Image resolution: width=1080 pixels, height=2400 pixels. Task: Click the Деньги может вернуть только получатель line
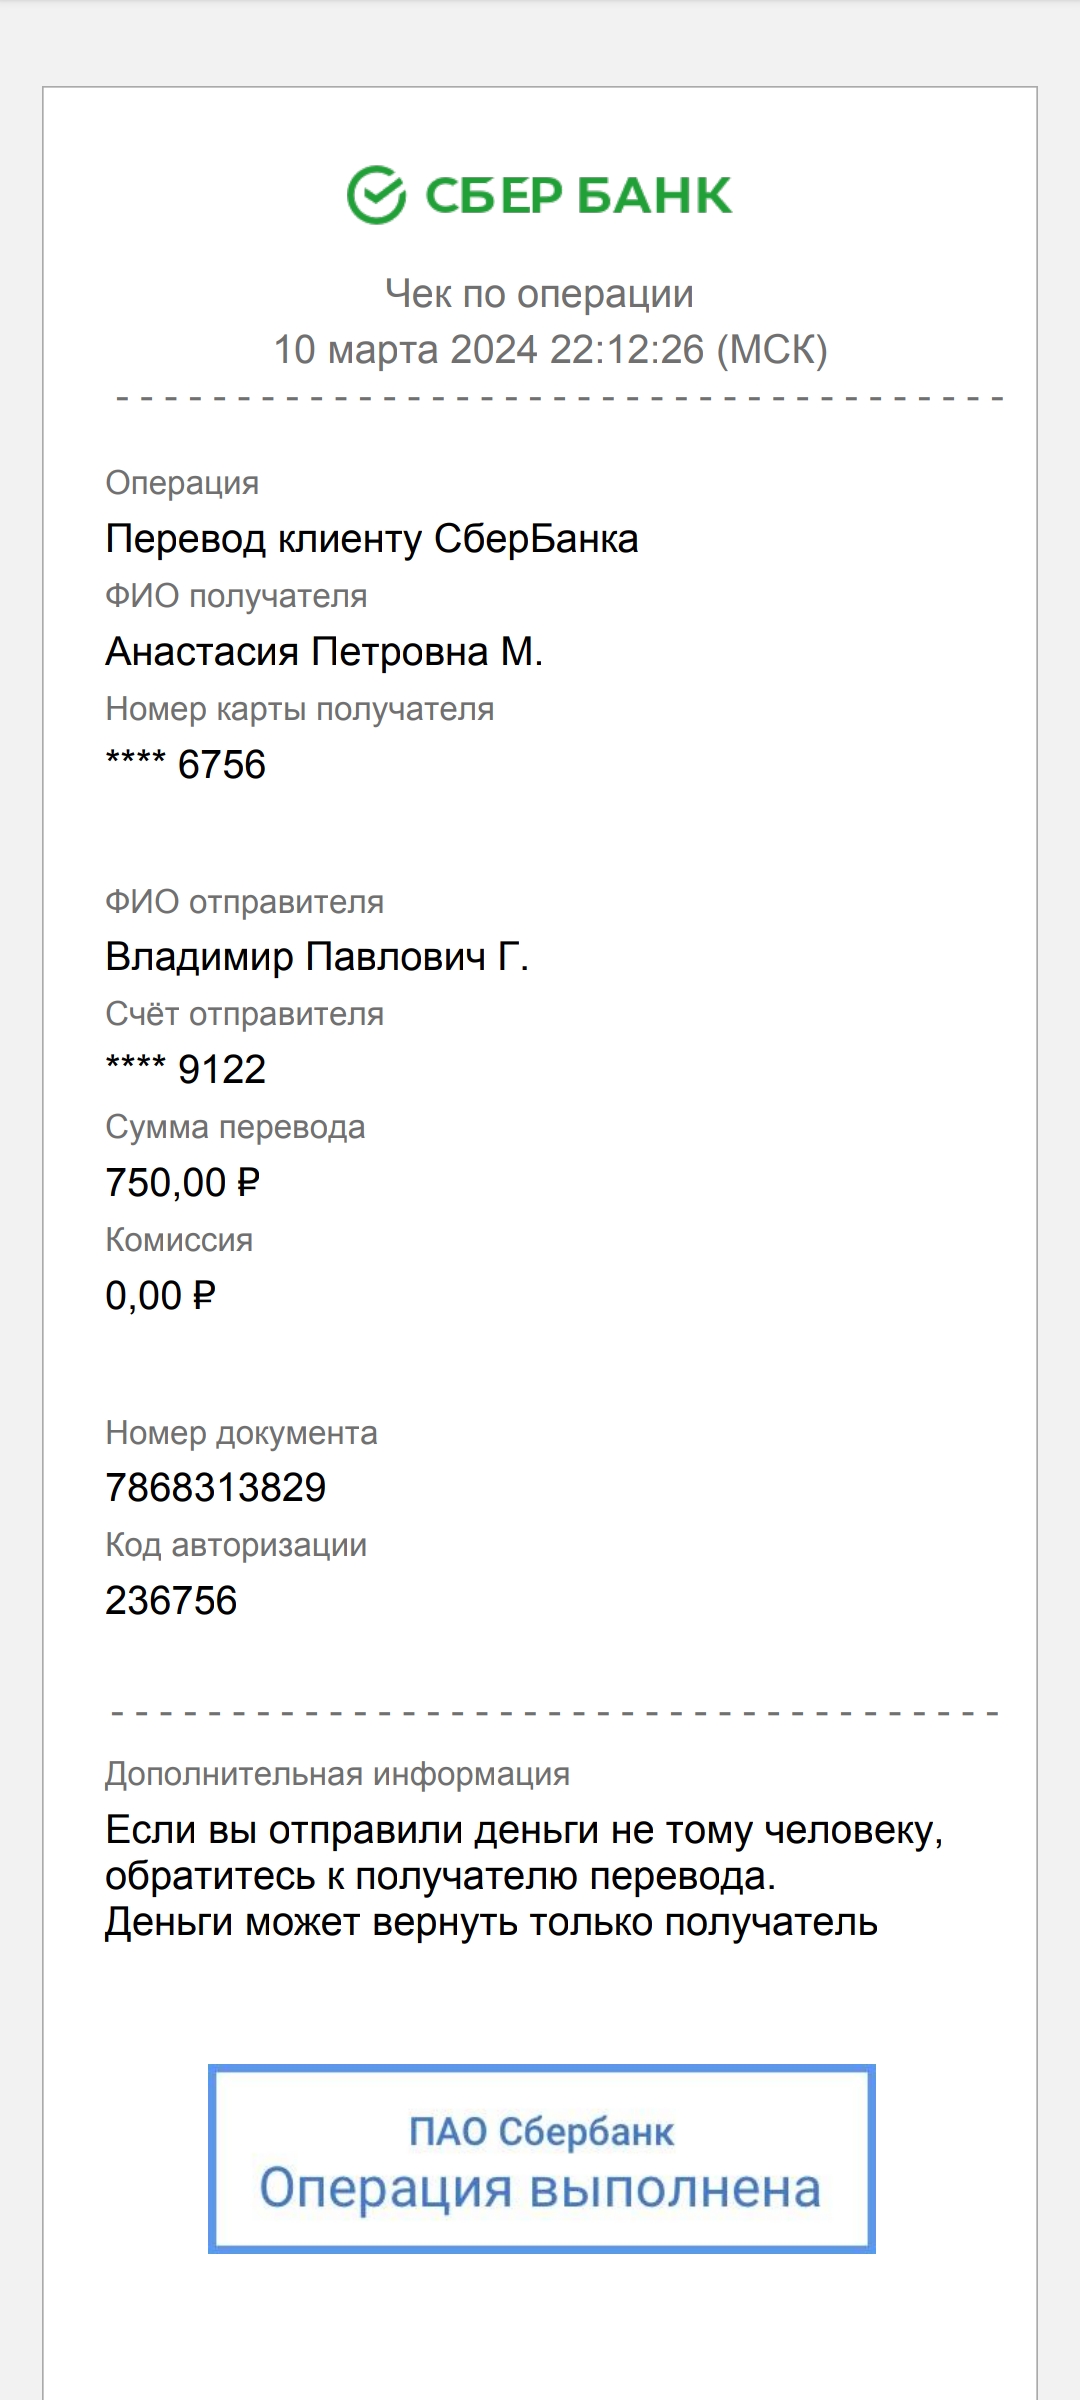[x=492, y=1922]
